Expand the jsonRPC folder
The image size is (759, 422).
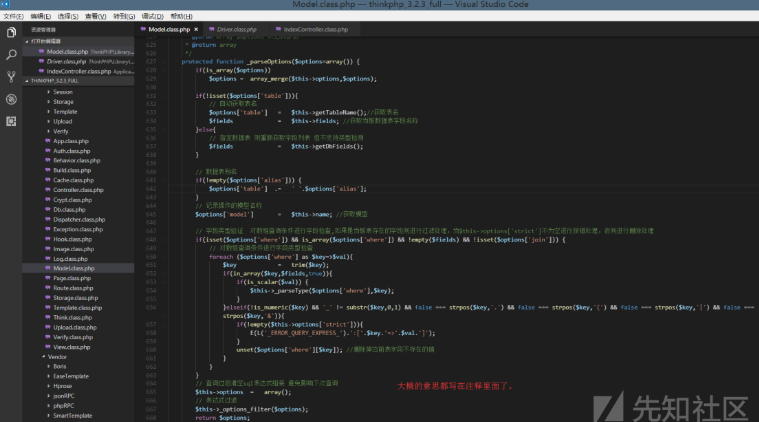pos(48,396)
